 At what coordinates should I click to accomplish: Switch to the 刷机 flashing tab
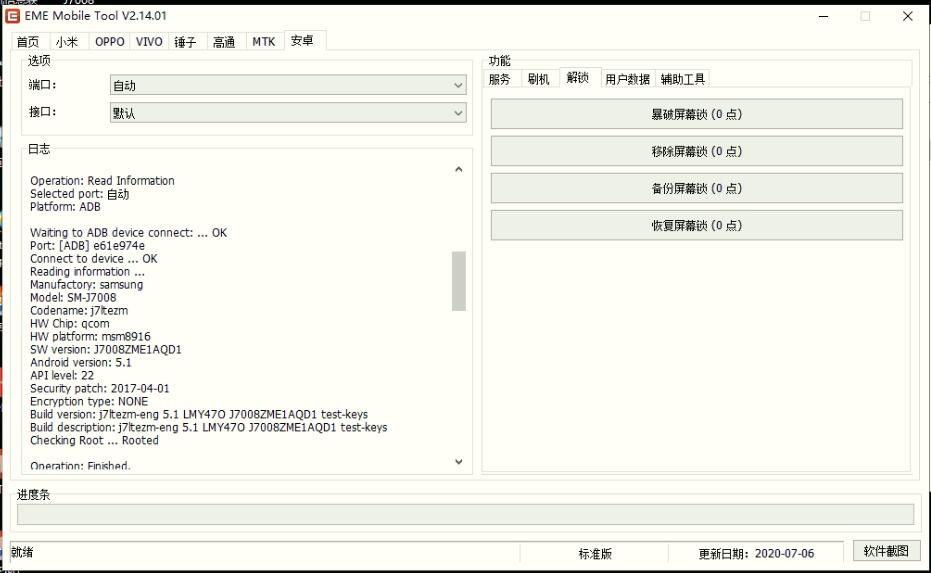point(538,79)
